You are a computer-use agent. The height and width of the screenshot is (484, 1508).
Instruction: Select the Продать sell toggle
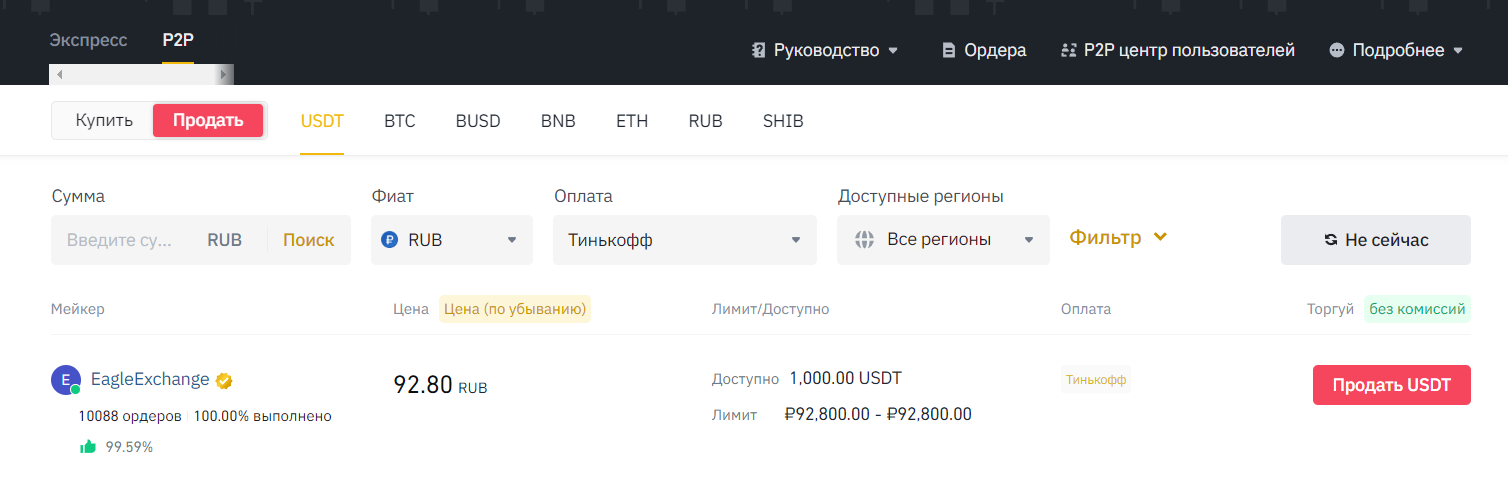(208, 121)
